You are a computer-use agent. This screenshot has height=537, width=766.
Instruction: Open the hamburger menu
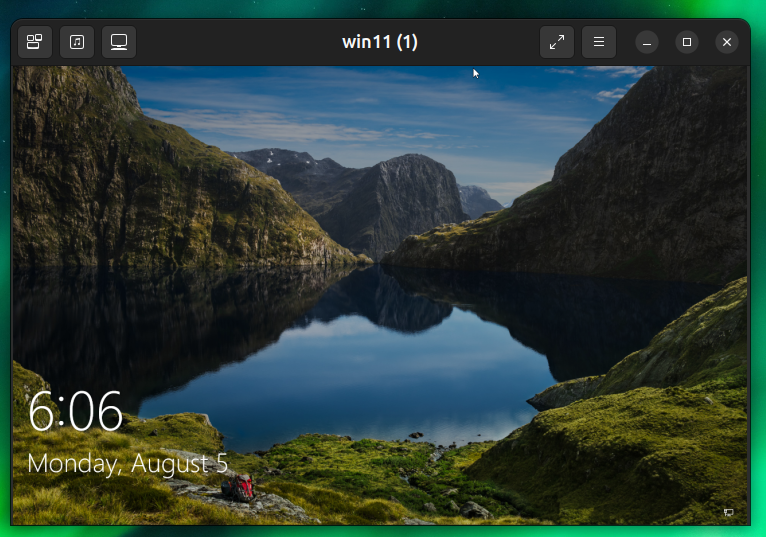(x=599, y=42)
